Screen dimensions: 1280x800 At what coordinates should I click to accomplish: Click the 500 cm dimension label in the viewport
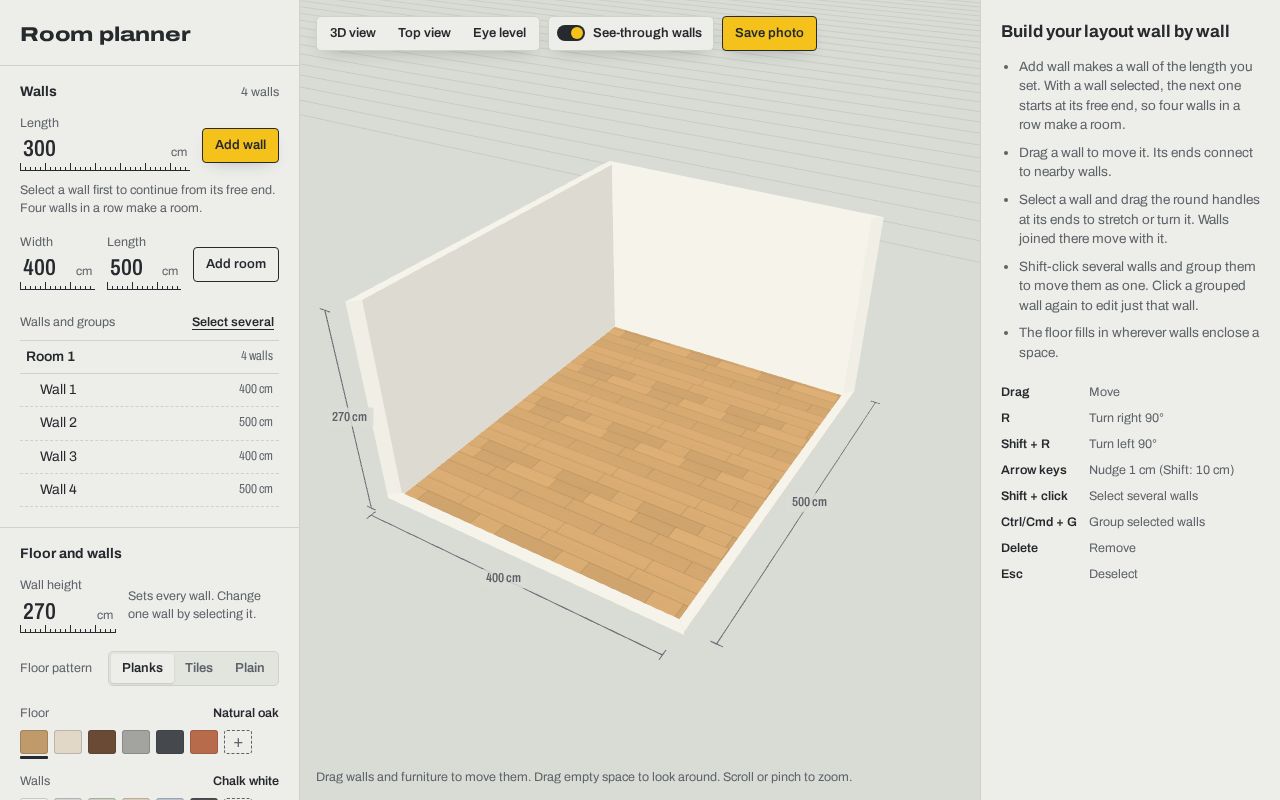809,502
